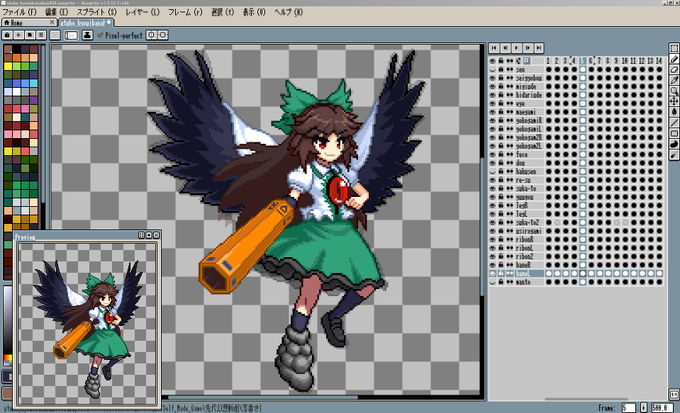Open onion skin options in timeline header
680x413 pixels.
tap(526, 61)
